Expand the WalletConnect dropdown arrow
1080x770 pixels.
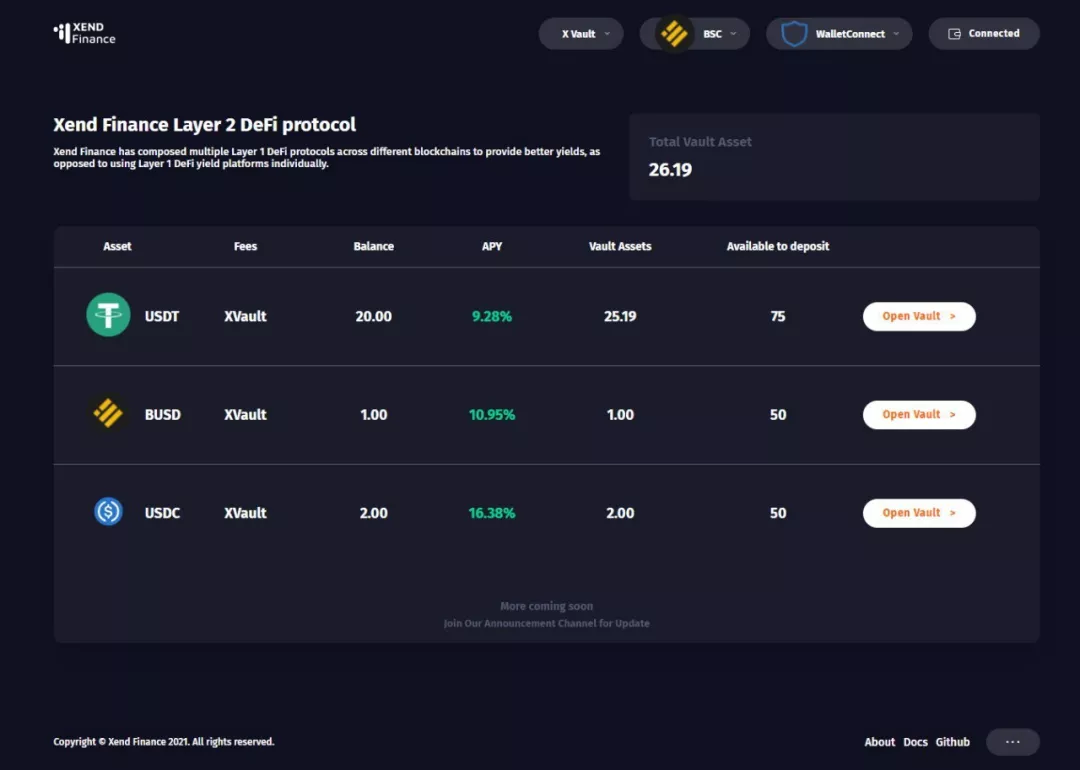[896, 34]
